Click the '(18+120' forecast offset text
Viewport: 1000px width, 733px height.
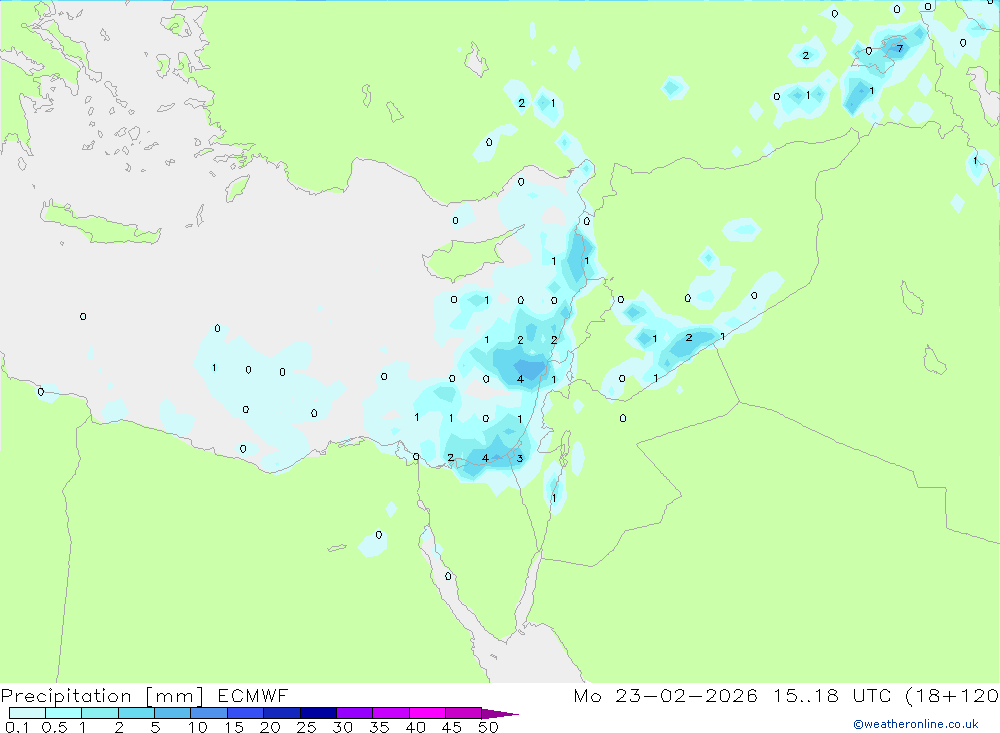952,696
